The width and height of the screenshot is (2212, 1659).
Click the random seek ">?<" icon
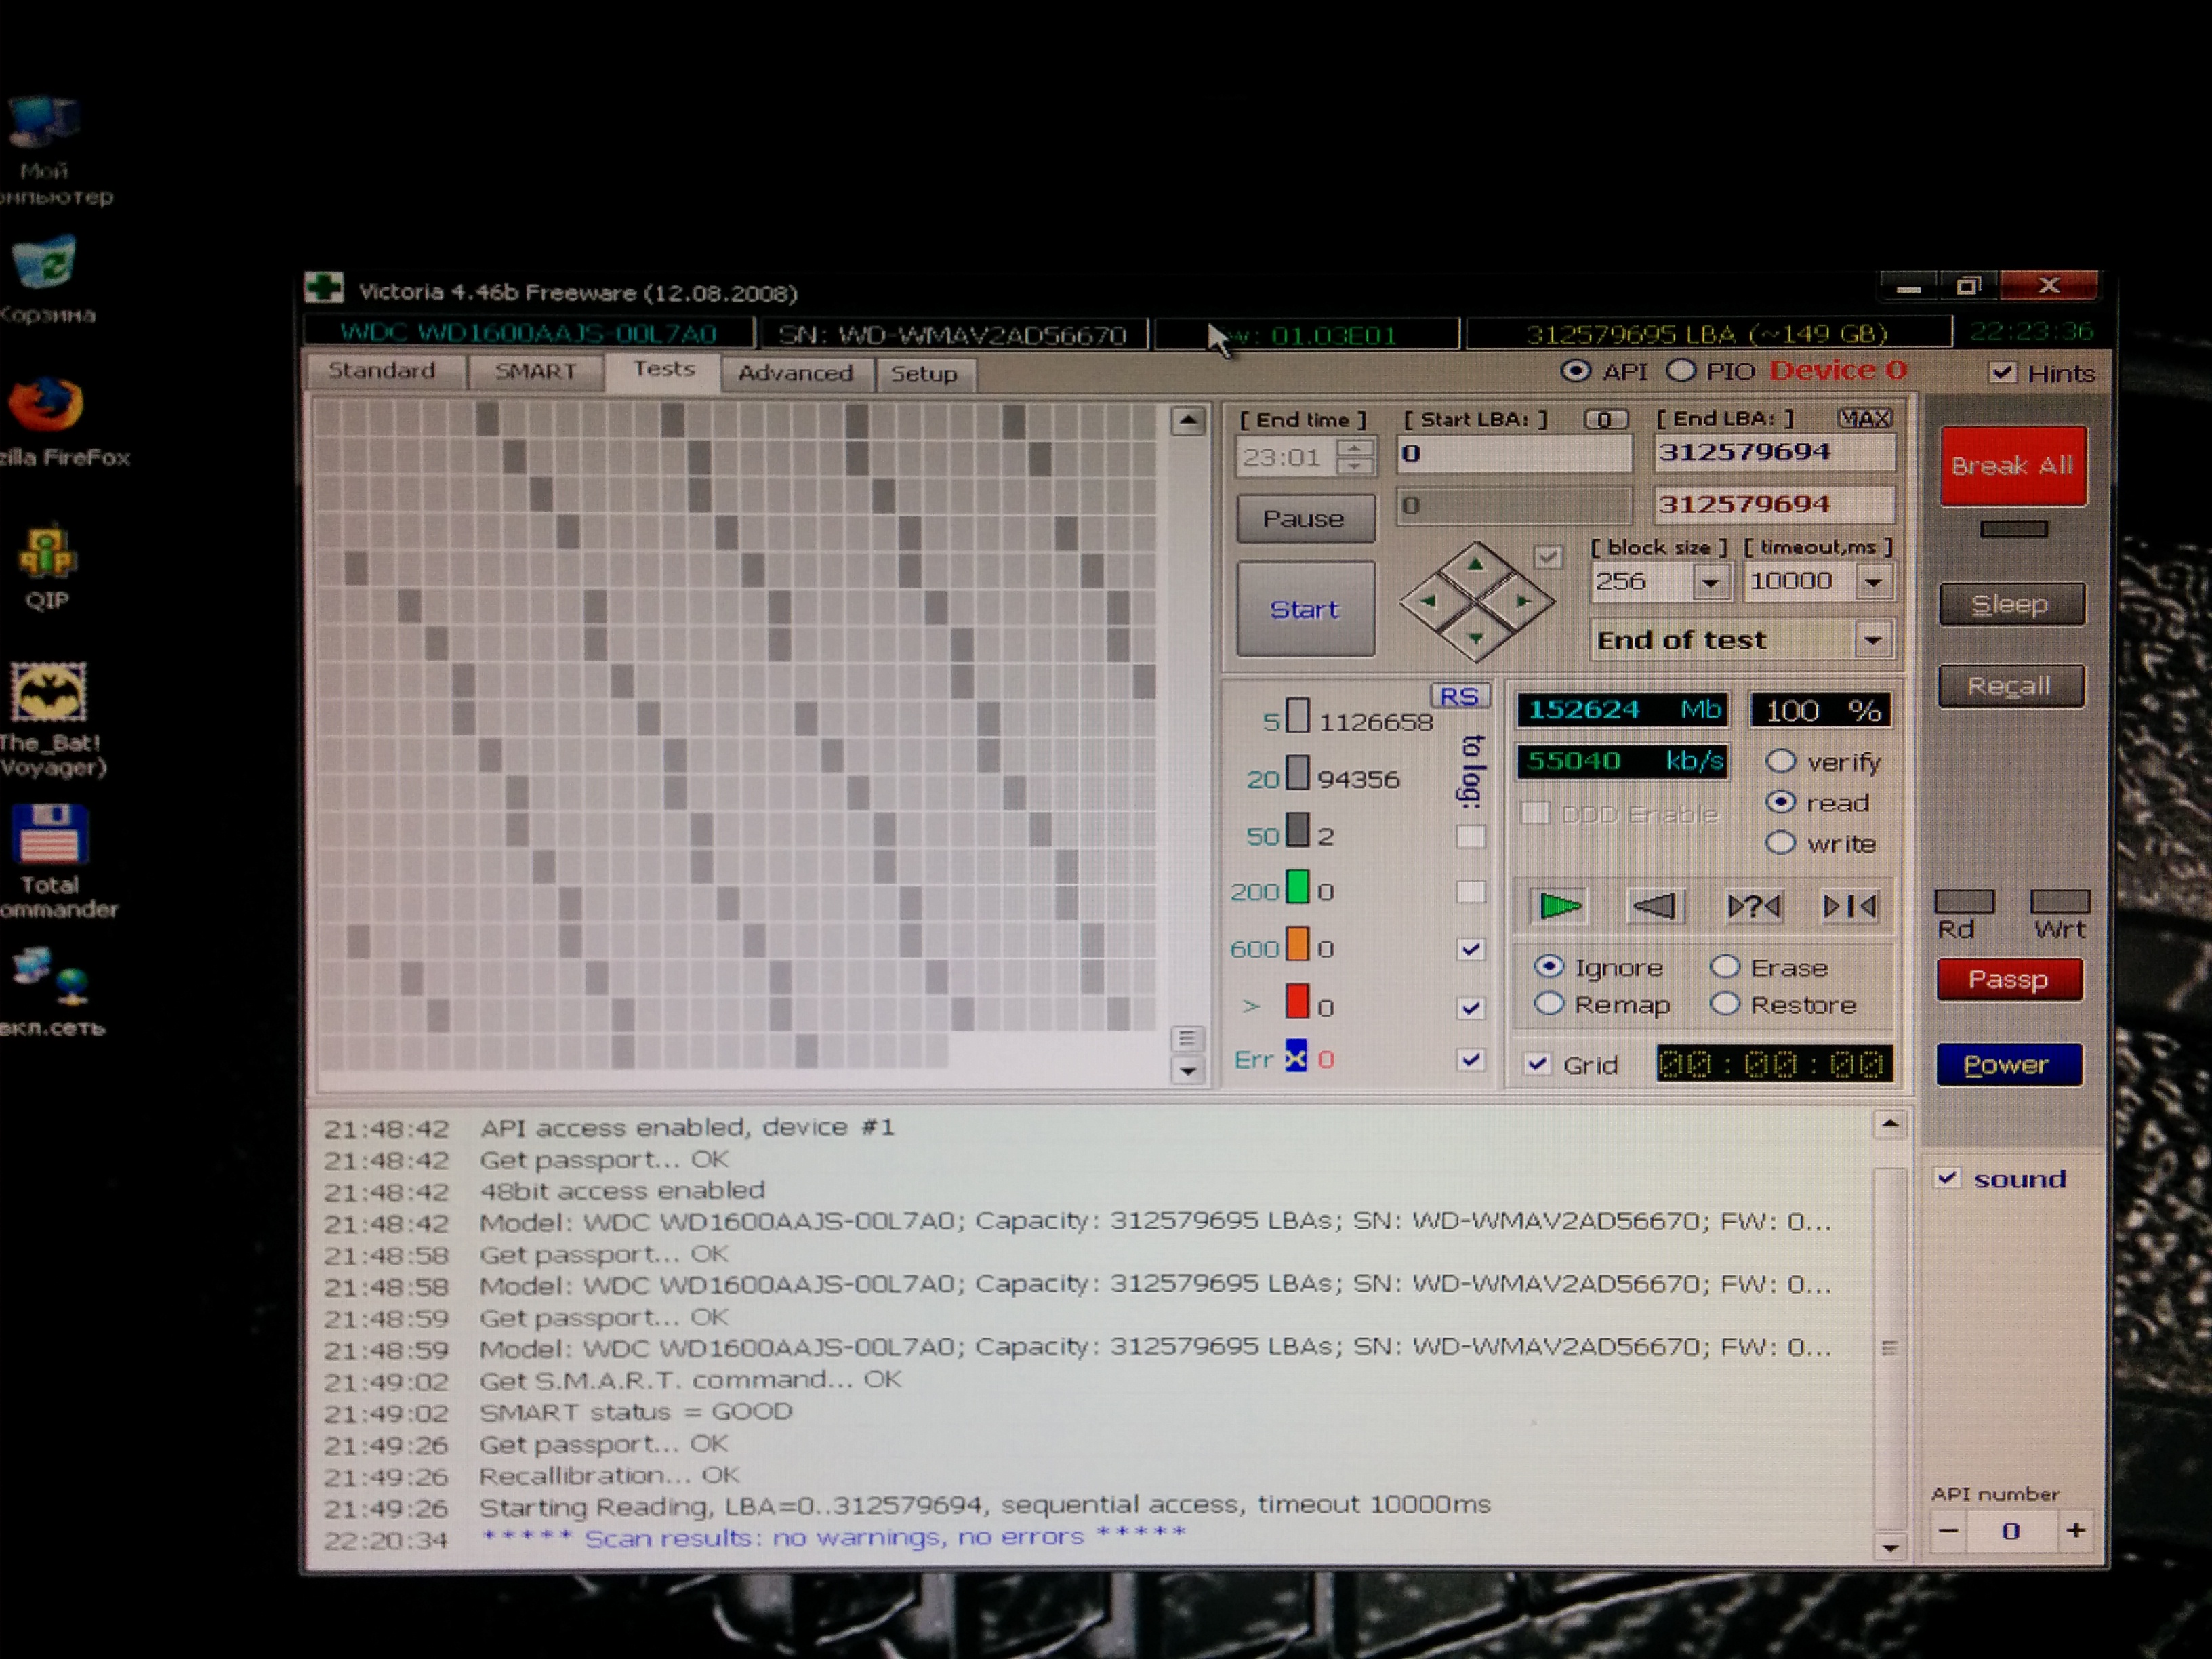click(x=1754, y=906)
